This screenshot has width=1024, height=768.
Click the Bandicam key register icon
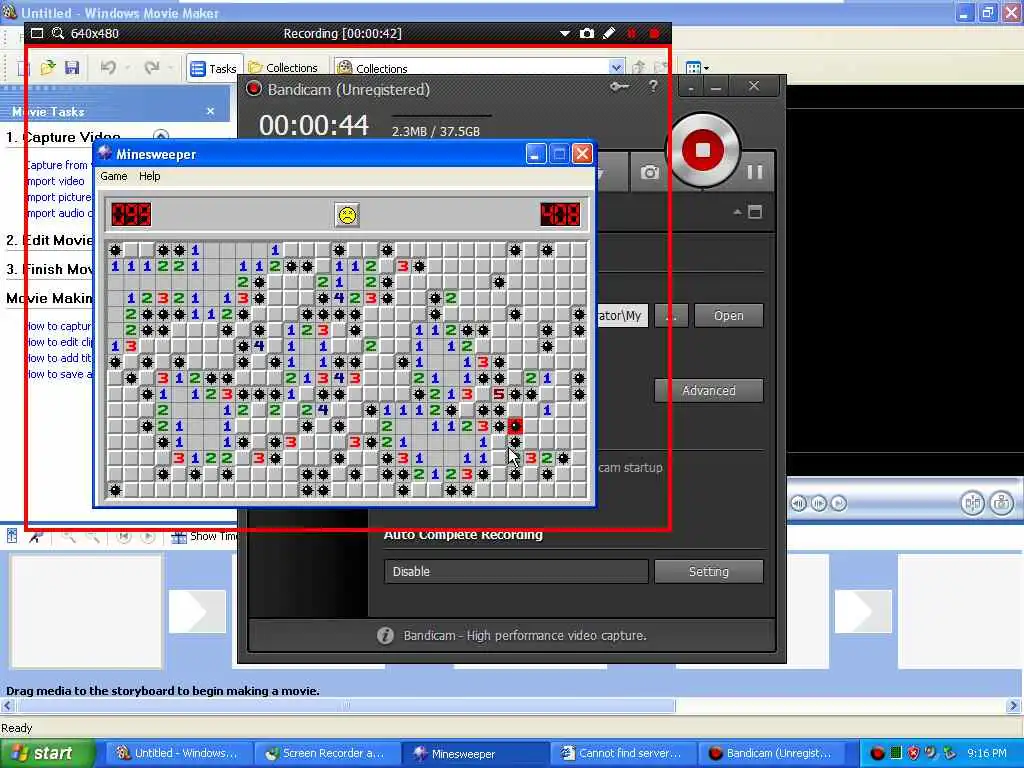(x=619, y=87)
